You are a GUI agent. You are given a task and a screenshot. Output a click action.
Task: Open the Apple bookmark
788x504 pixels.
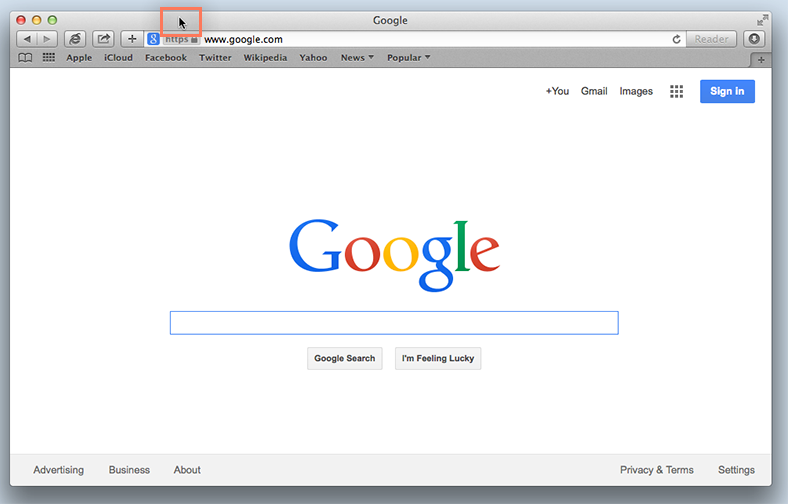[x=79, y=58]
